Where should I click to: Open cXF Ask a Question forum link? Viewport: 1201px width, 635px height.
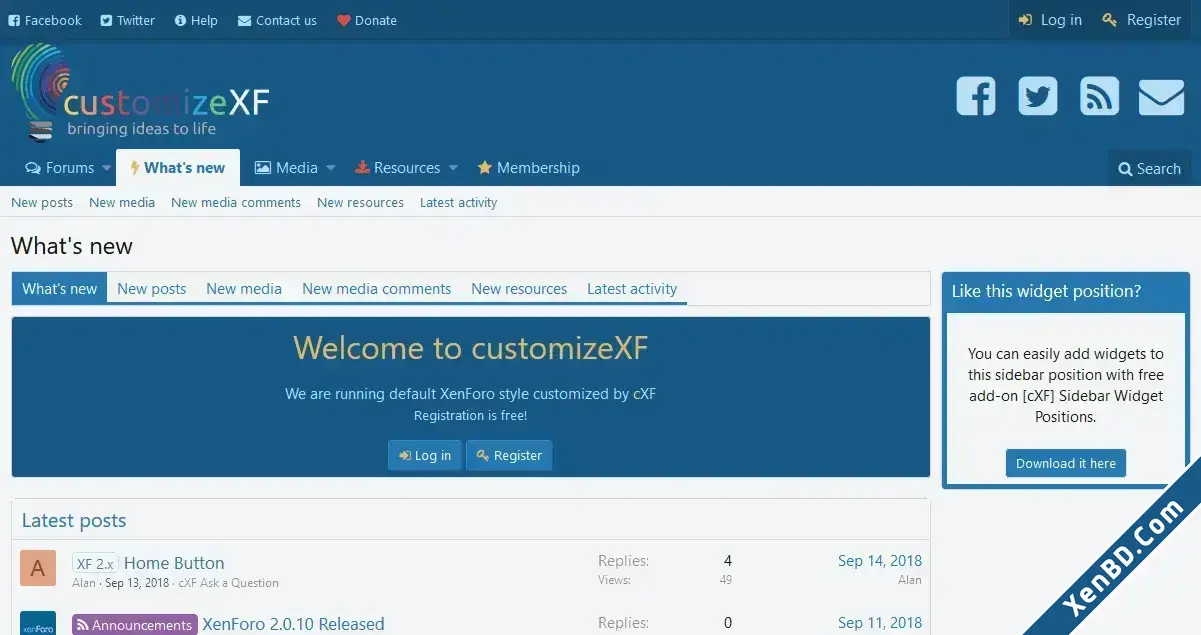coord(229,583)
